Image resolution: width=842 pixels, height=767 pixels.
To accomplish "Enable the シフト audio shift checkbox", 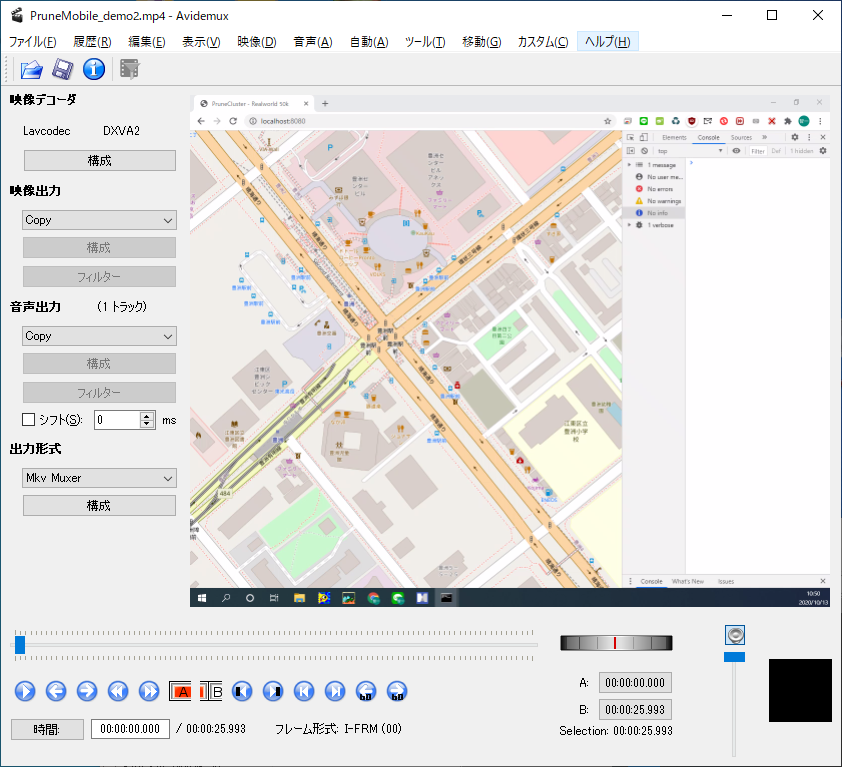I will pyautogui.click(x=29, y=420).
